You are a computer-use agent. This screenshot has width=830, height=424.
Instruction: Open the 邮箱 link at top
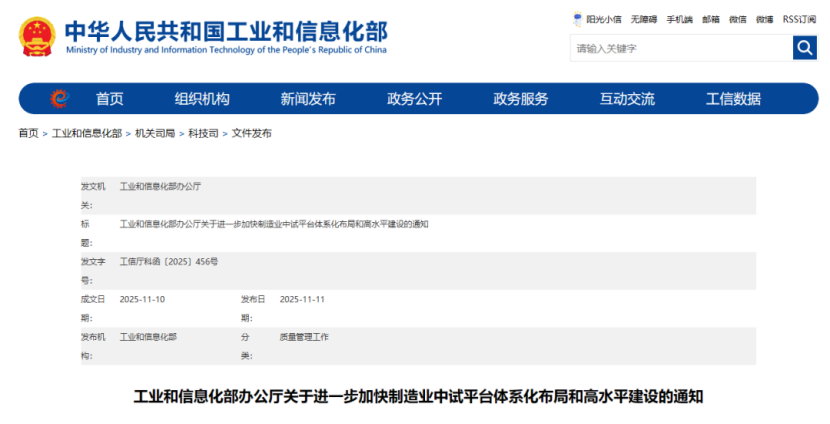point(711,19)
